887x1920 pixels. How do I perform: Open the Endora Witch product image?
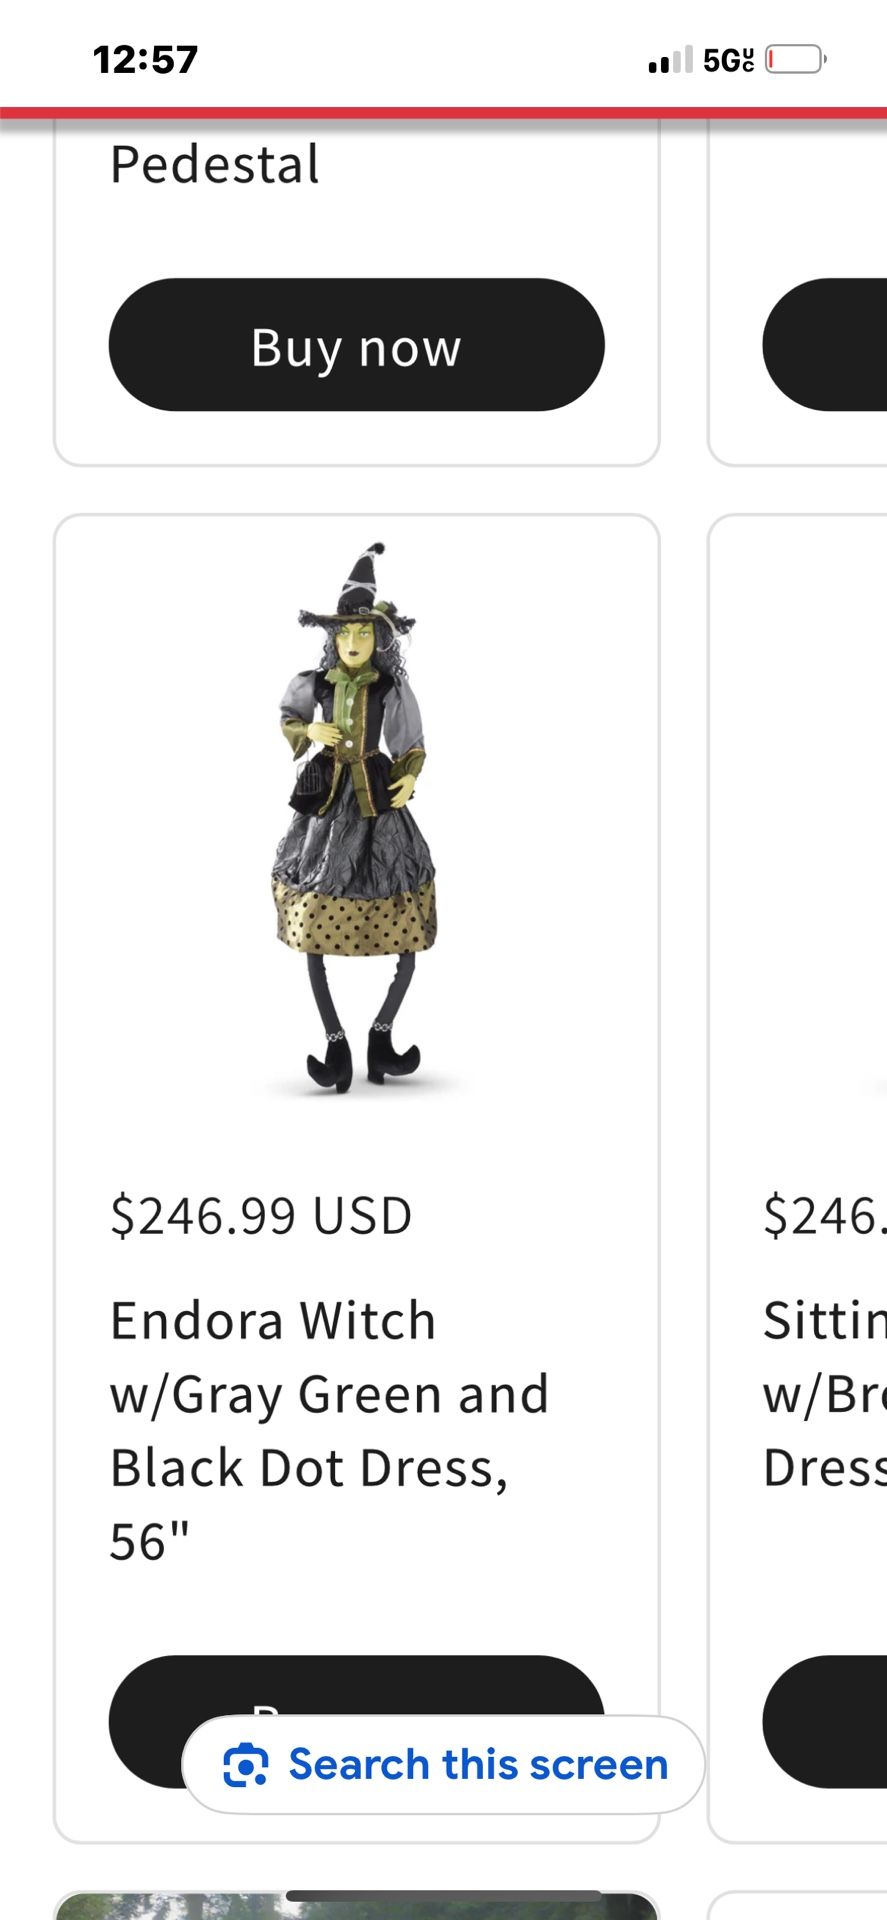click(x=355, y=820)
